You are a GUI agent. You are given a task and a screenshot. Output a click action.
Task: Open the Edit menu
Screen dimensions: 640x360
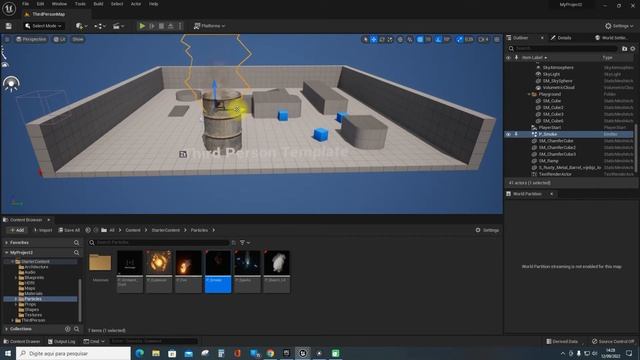tap(40, 4)
